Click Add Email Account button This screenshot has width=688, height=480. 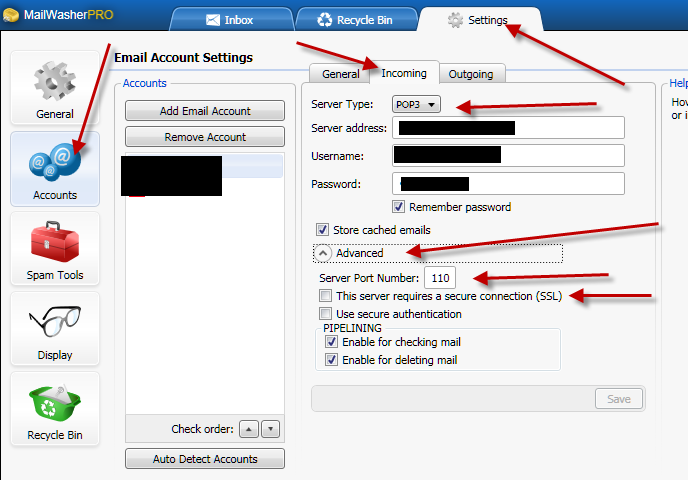[205, 111]
